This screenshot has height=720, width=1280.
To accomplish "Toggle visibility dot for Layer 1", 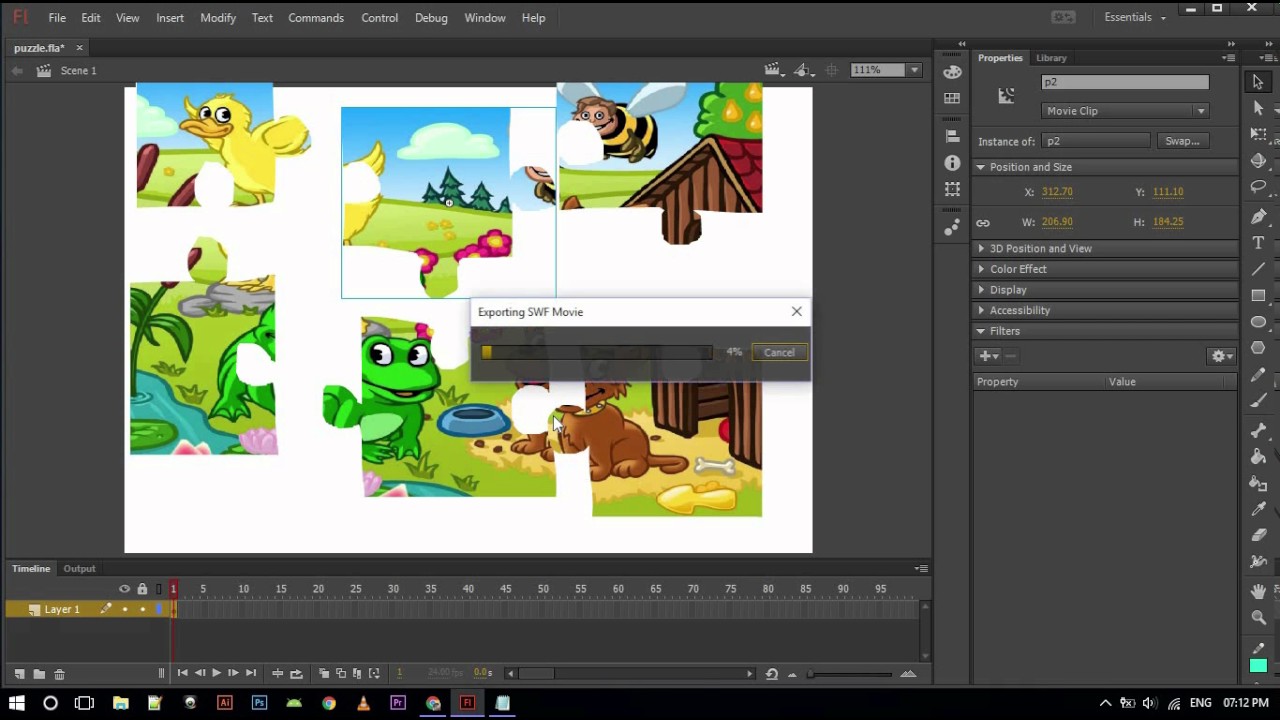I will tap(124, 609).
